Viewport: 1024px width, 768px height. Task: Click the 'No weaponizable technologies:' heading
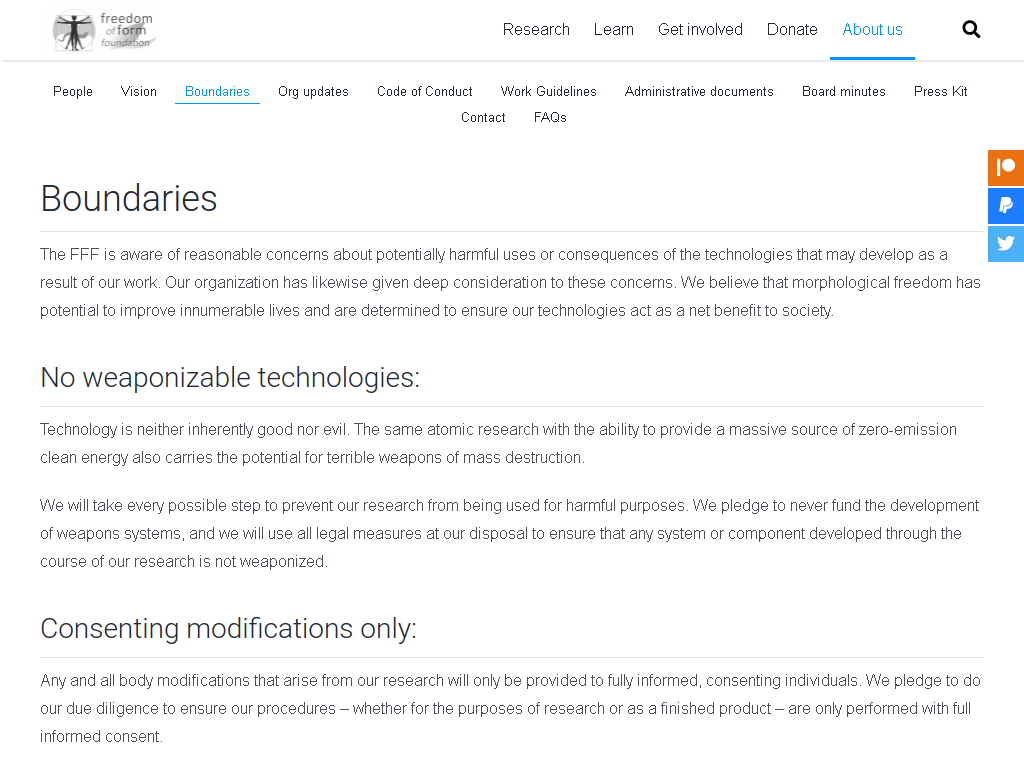230,378
